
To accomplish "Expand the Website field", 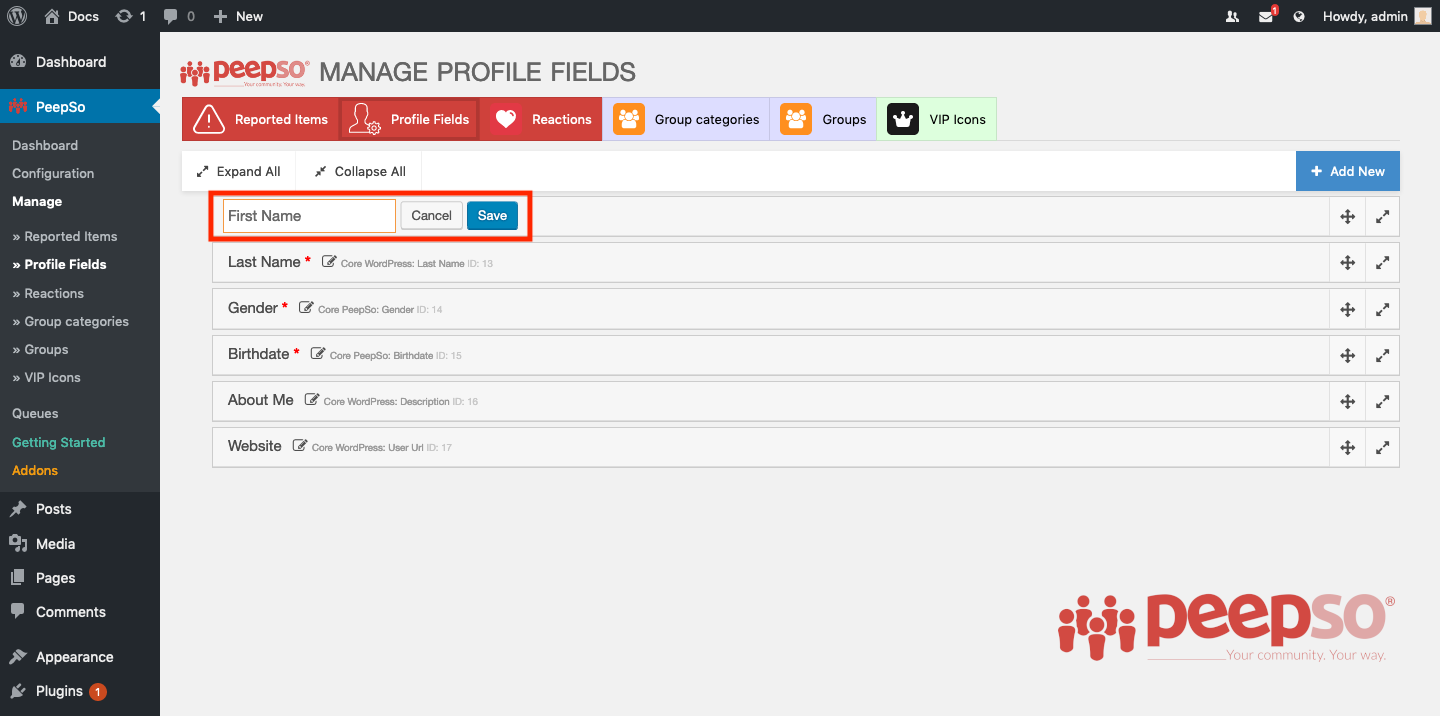I will pyautogui.click(x=1382, y=447).
